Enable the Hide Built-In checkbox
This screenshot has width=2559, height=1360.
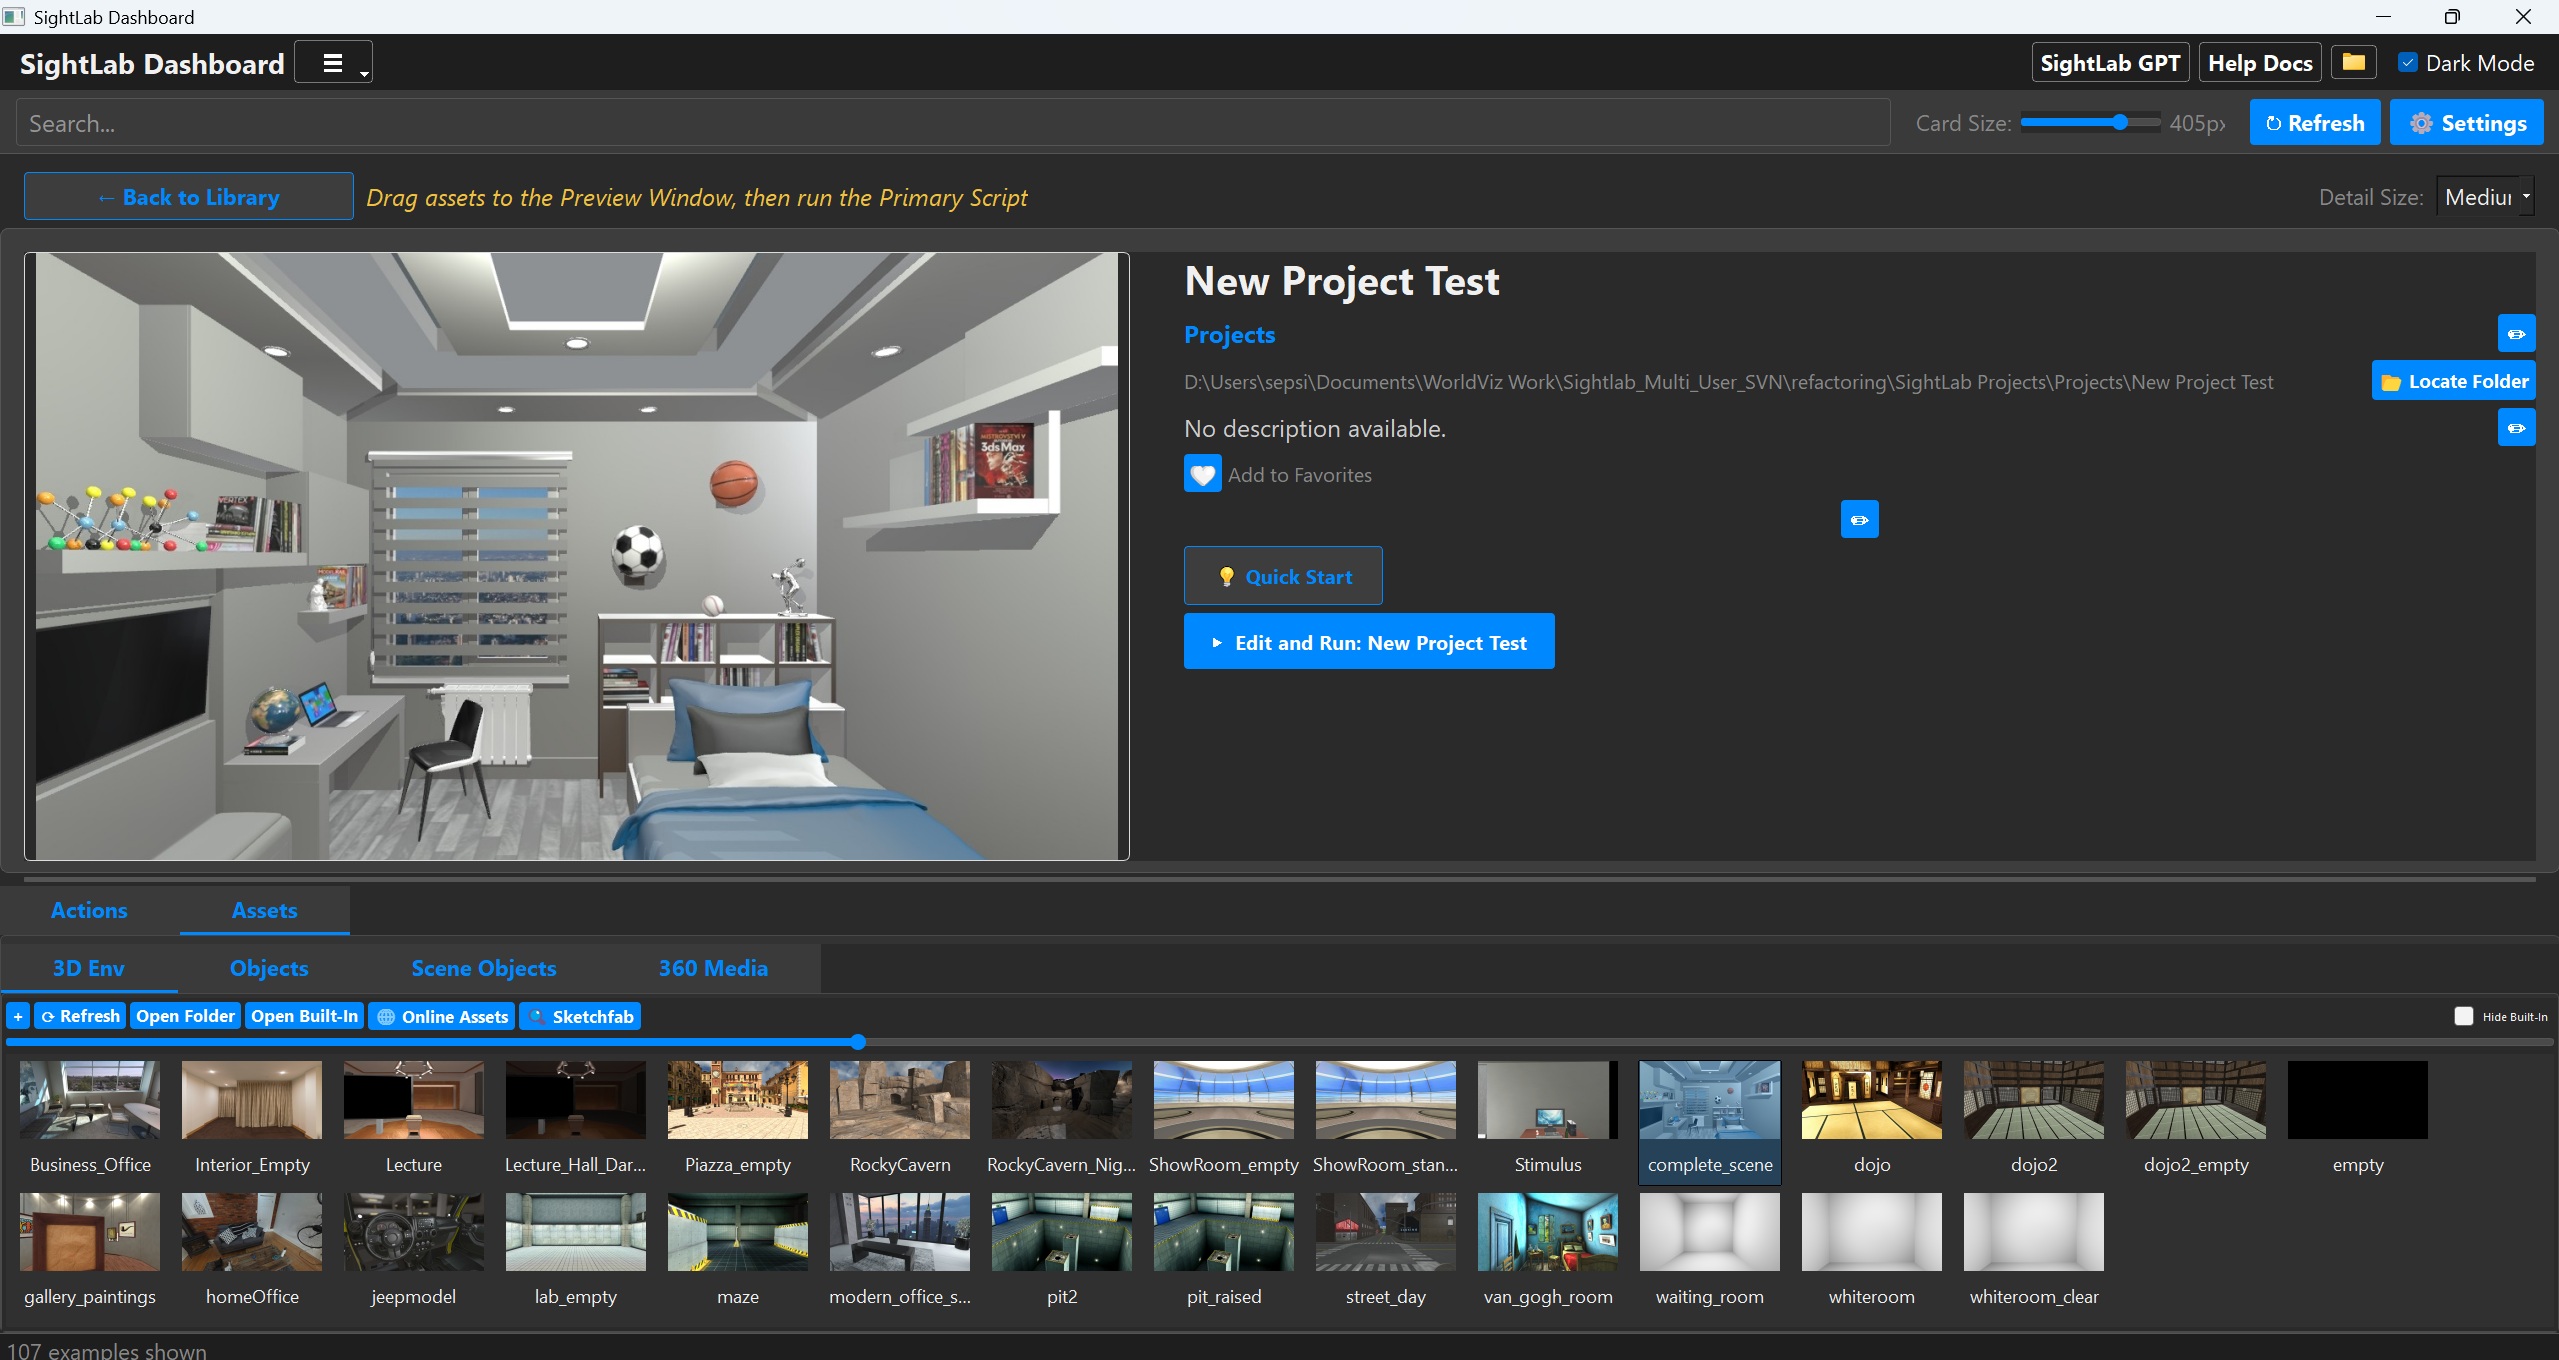click(x=2464, y=1016)
